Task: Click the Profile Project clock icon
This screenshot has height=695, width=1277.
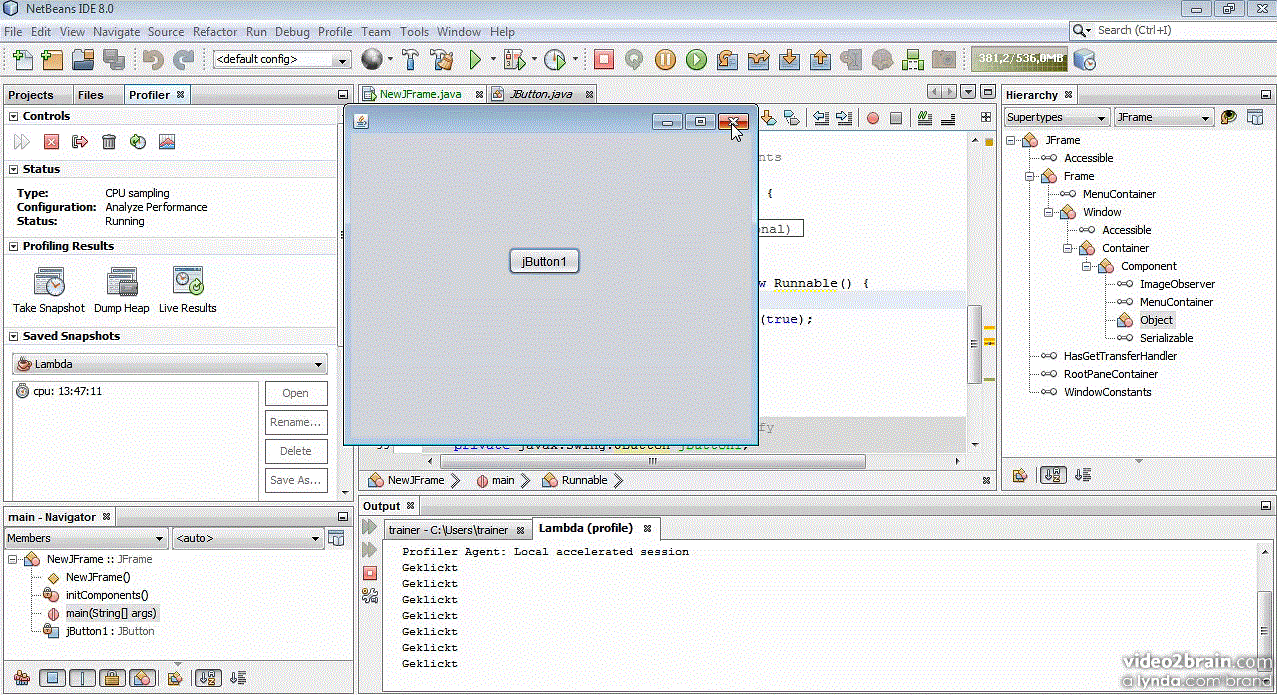Action: (554, 59)
